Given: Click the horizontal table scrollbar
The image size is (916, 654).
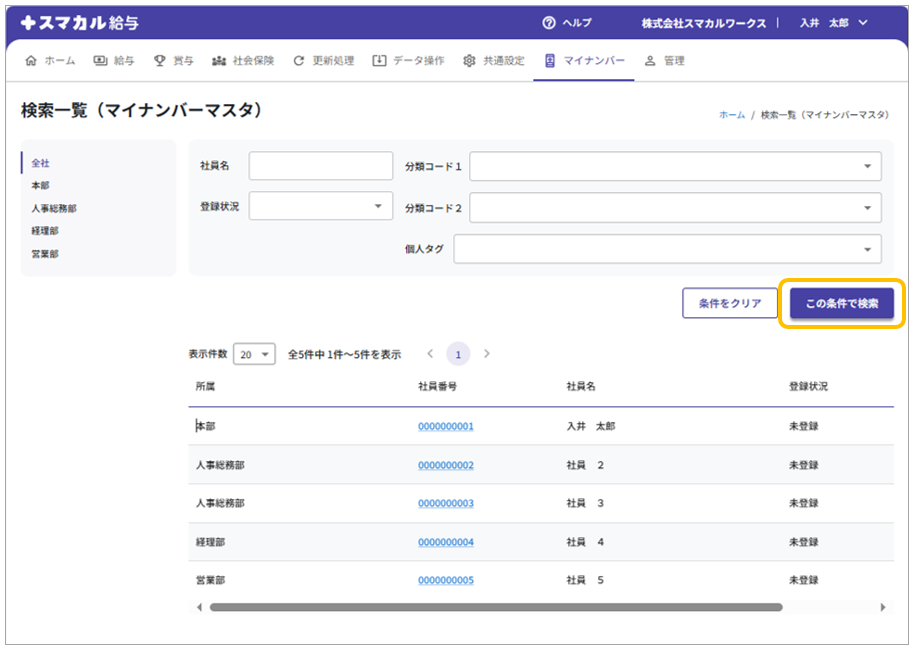Looking at the screenshot, I should coord(495,607).
